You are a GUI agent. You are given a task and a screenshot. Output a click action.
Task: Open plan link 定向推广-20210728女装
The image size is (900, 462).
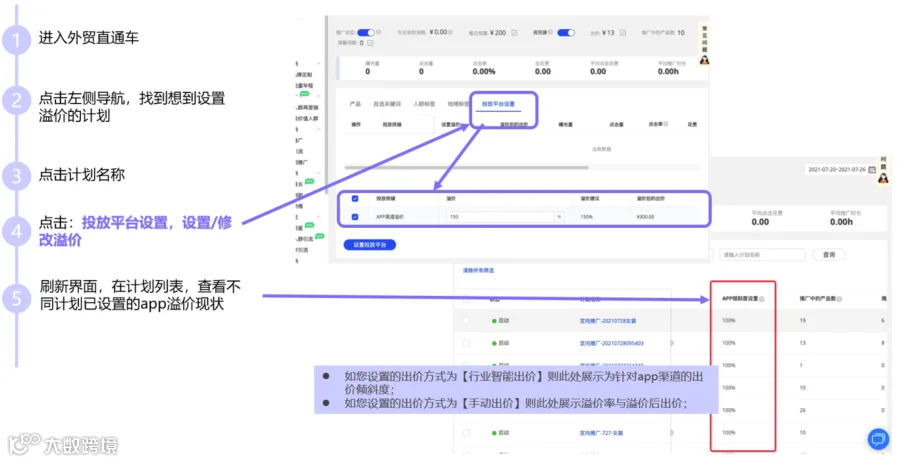pyautogui.click(x=608, y=321)
